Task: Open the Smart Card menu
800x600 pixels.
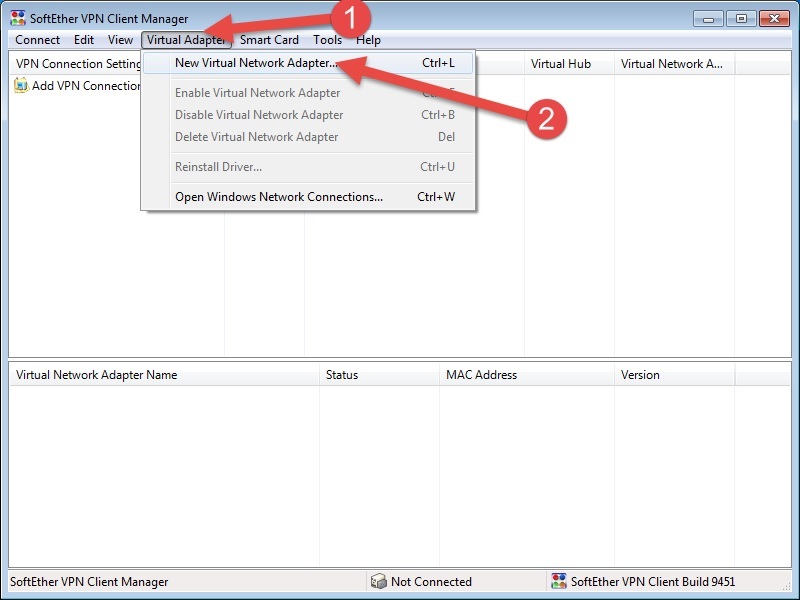Action: [269, 40]
